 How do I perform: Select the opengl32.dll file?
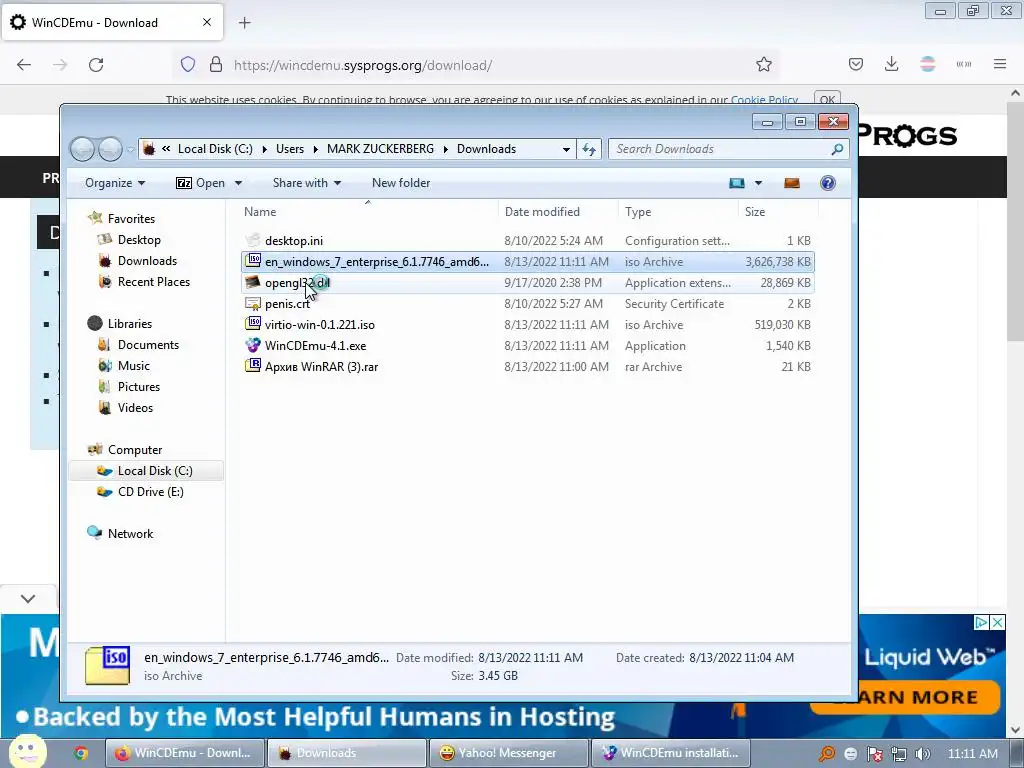coord(528,283)
